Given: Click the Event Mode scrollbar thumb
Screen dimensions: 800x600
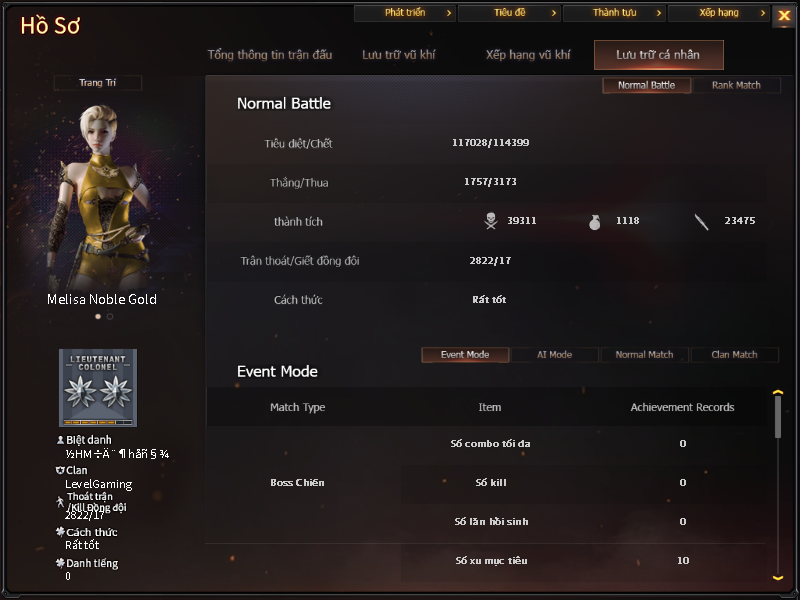Looking at the screenshot, I should [x=778, y=417].
